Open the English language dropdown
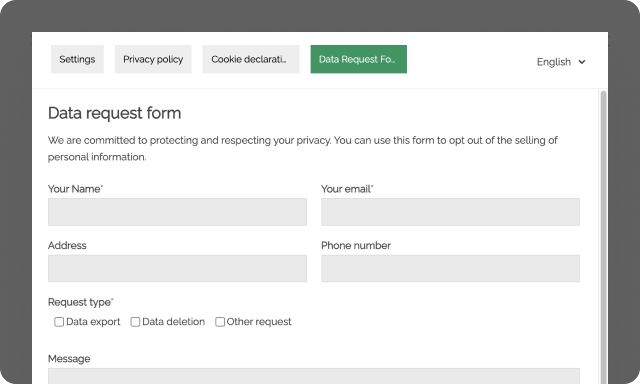Viewport: 641px width, 384px height. click(561, 62)
